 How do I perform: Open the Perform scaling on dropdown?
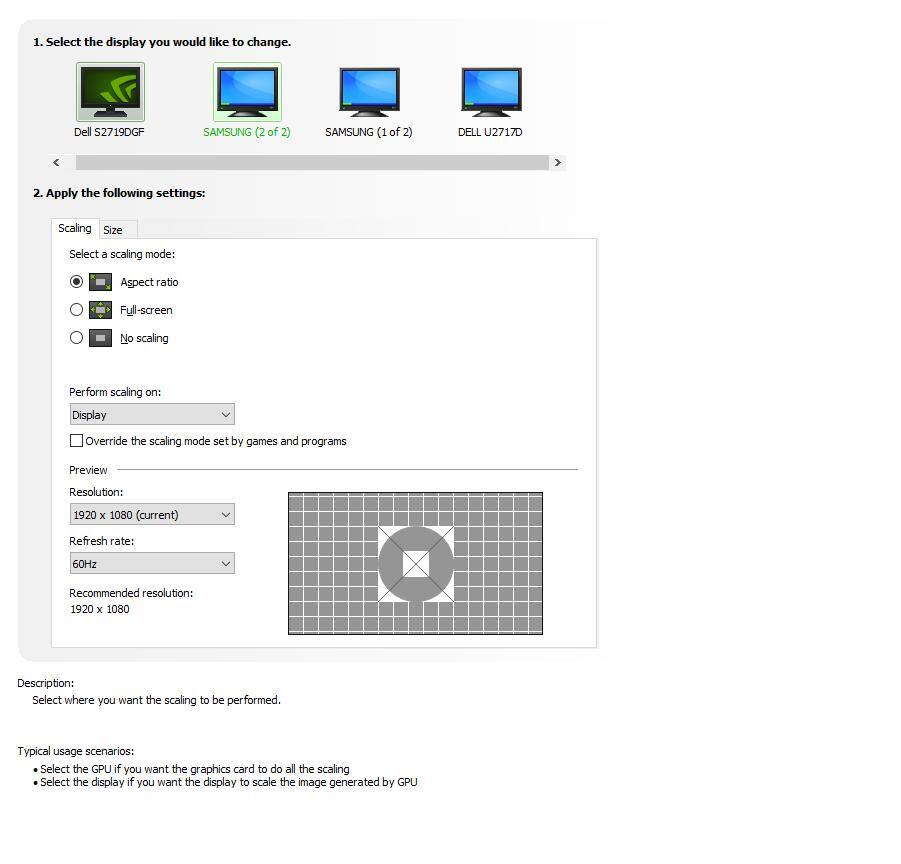click(152, 415)
